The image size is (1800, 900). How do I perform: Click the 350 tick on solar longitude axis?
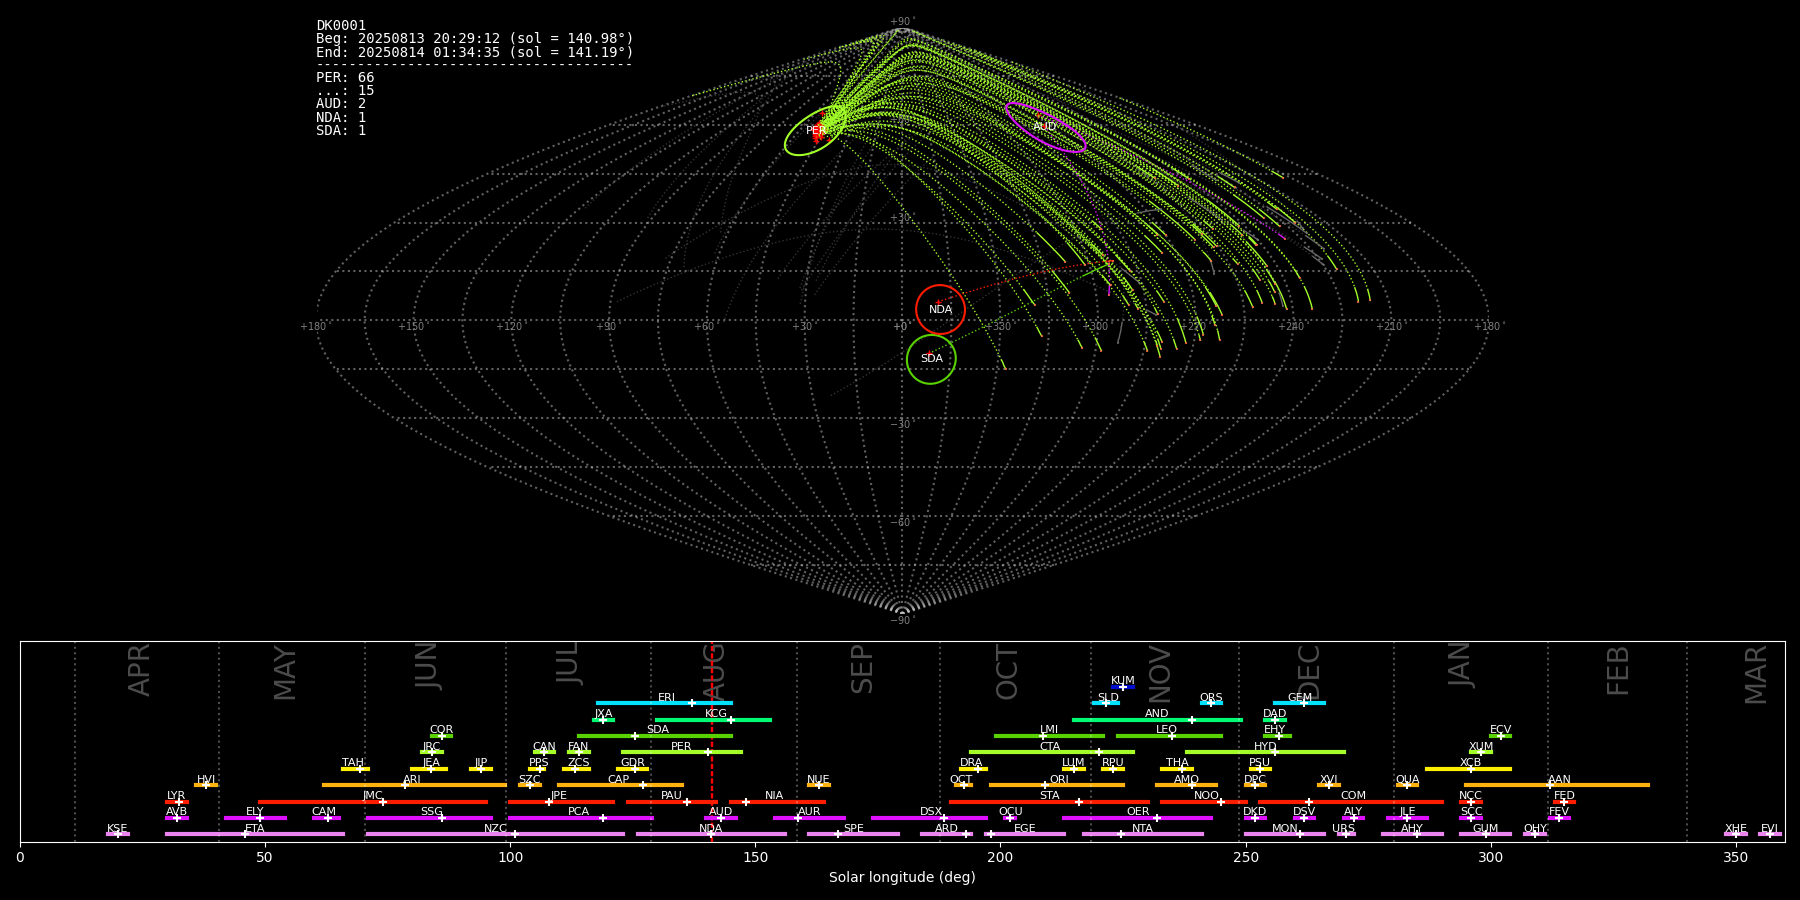click(1735, 857)
